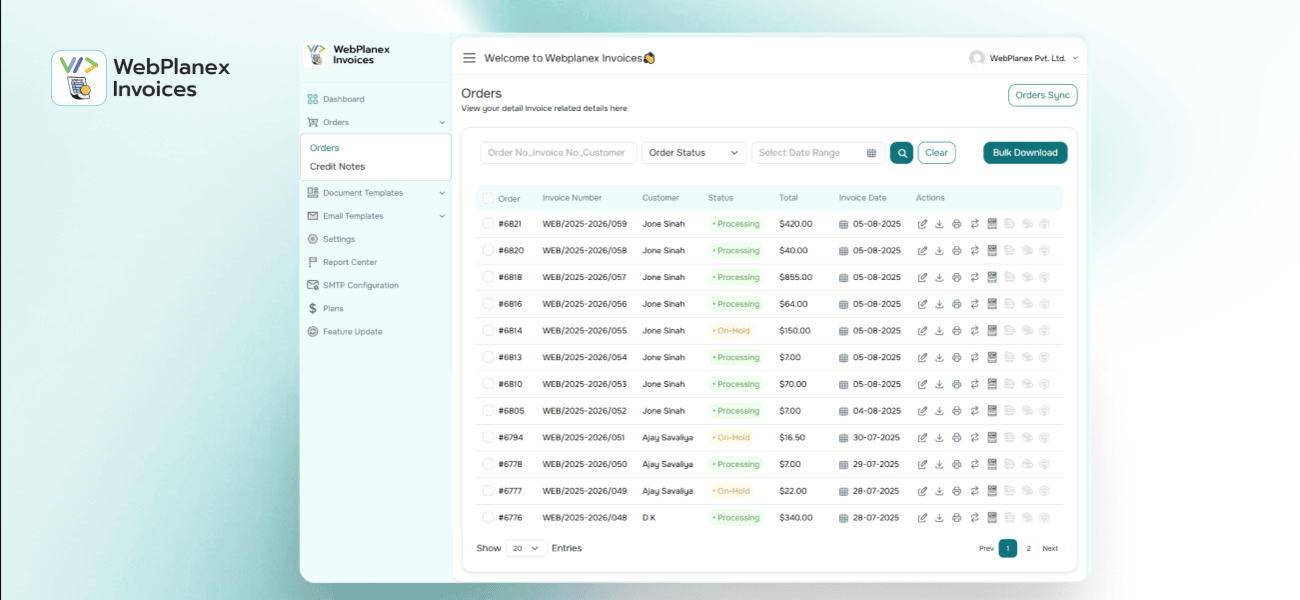The image size is (1300, 600).
Task: Click the Orders Sync button
Action: click(1042, 95)
